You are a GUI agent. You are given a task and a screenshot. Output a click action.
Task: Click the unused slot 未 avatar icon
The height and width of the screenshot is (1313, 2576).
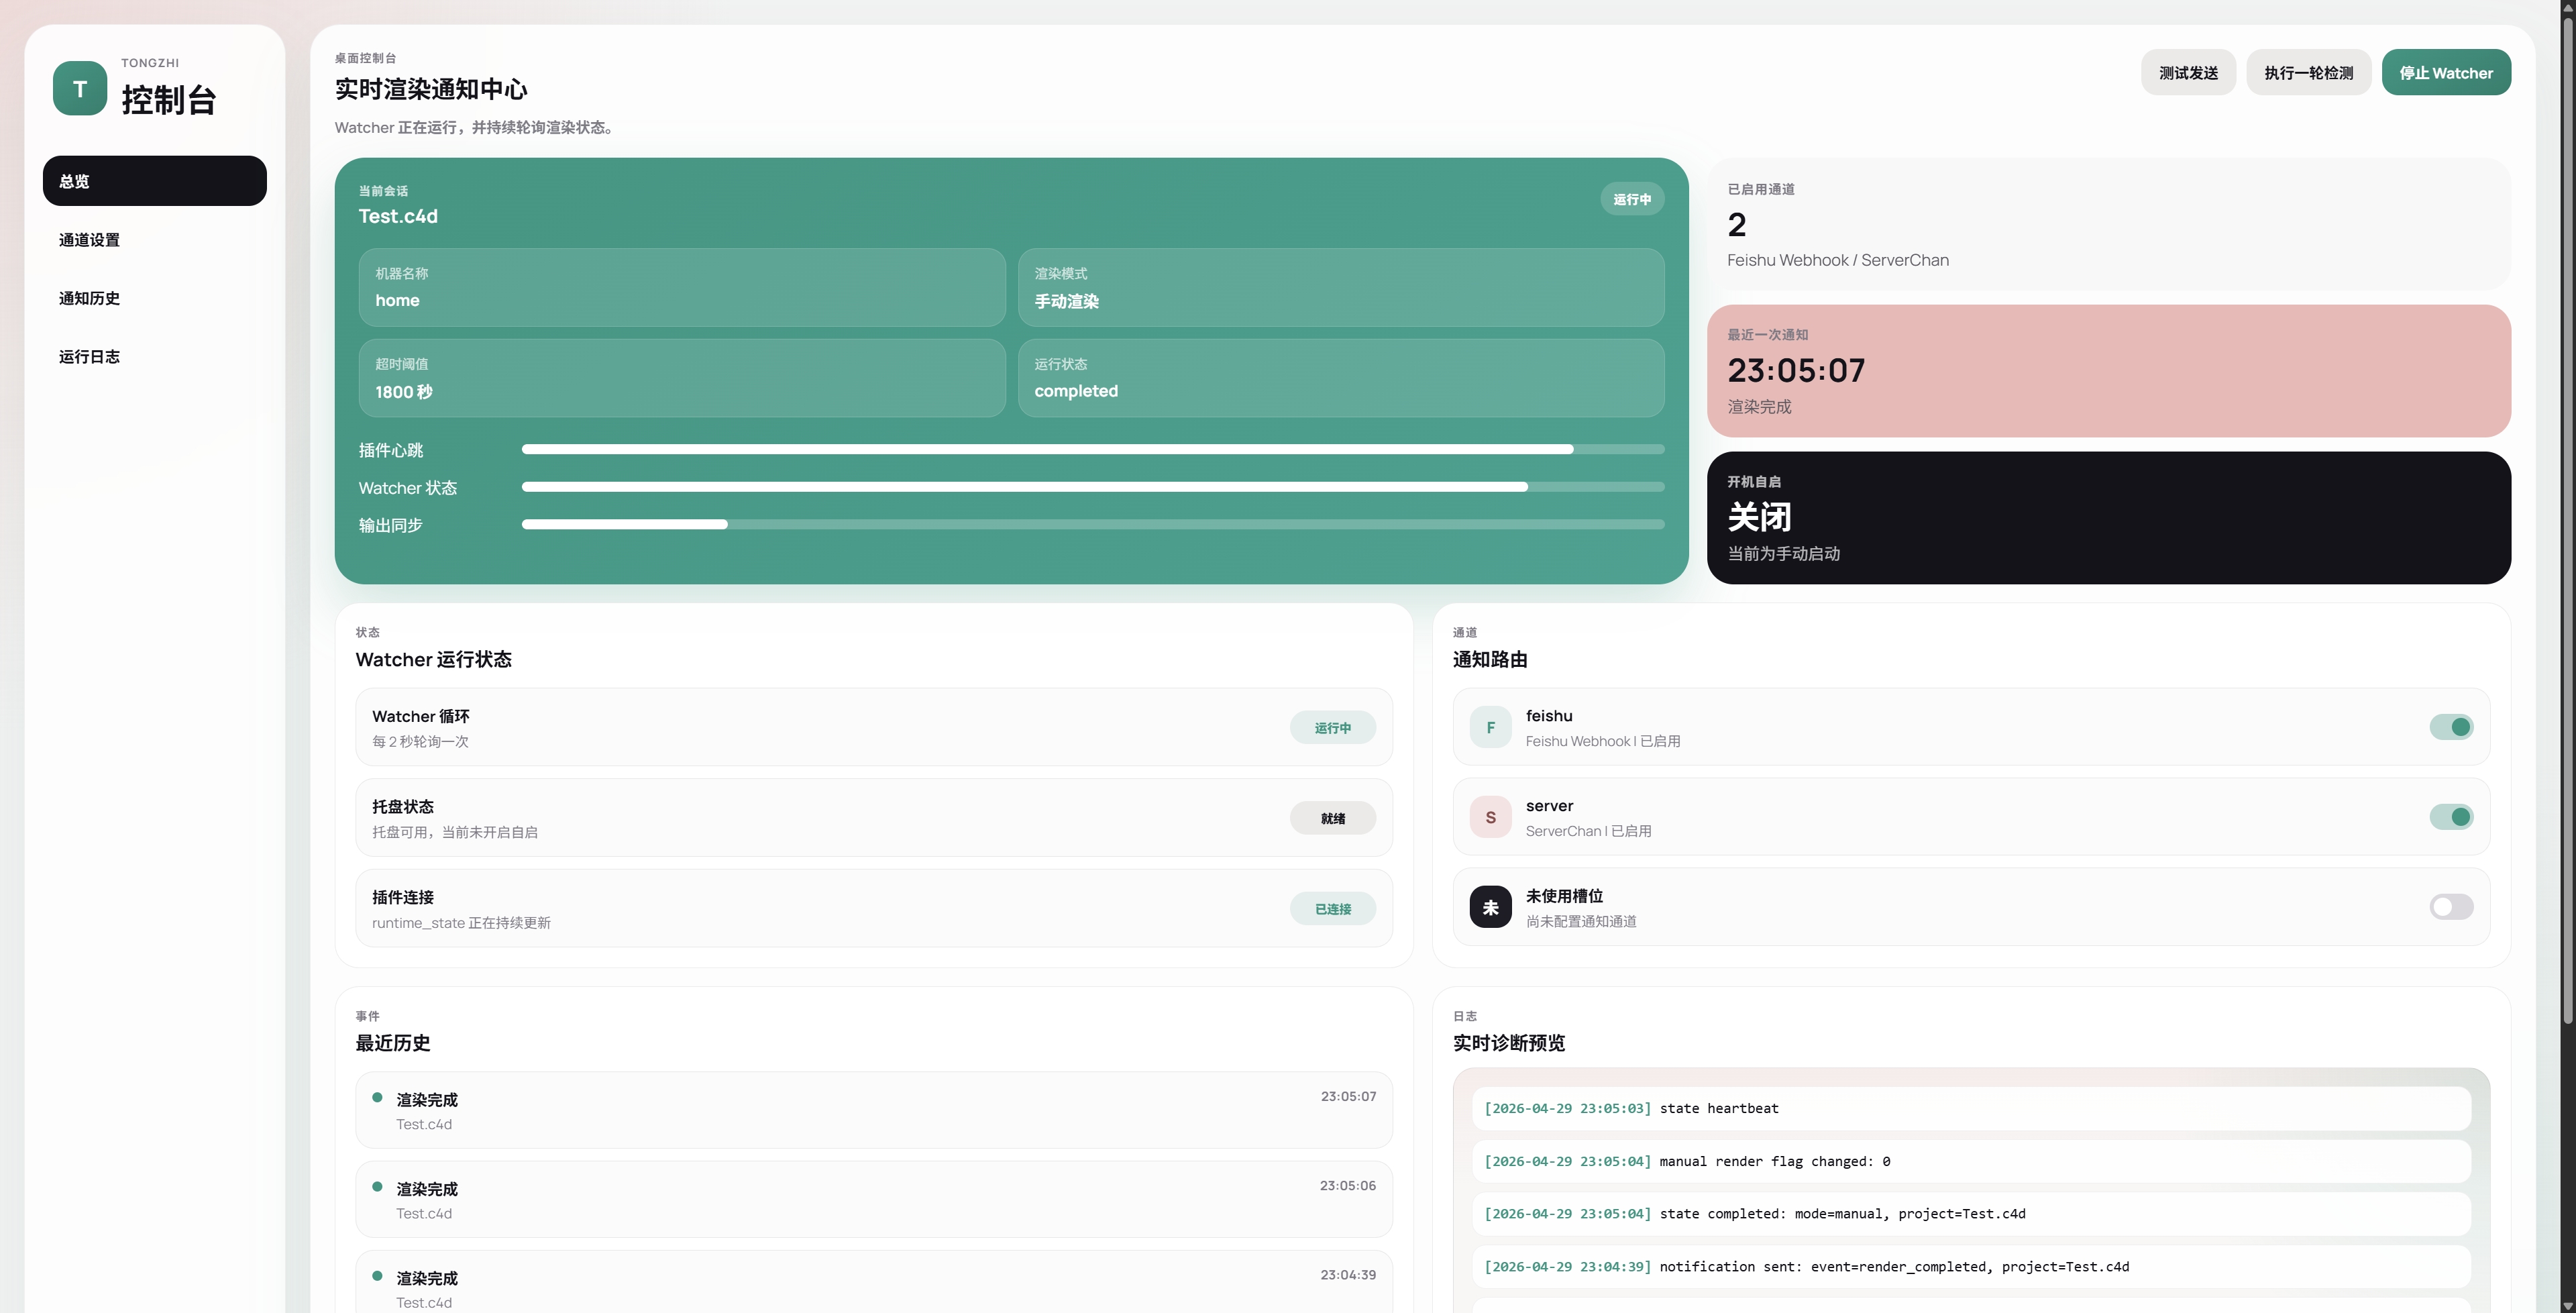pyautogui.click(x=1490, y=907)
